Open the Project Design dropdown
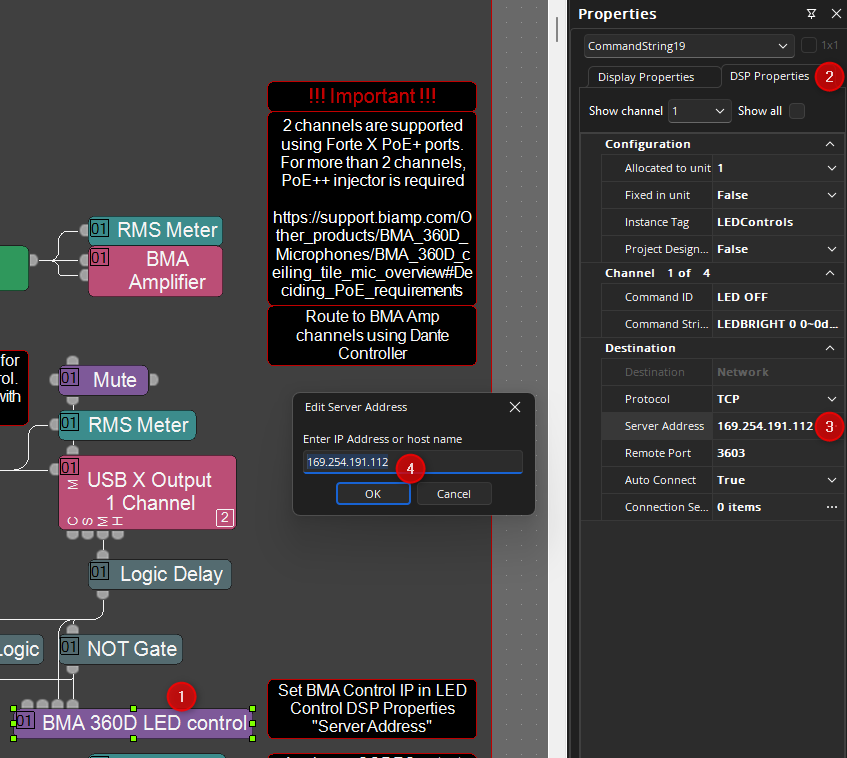 831,249
